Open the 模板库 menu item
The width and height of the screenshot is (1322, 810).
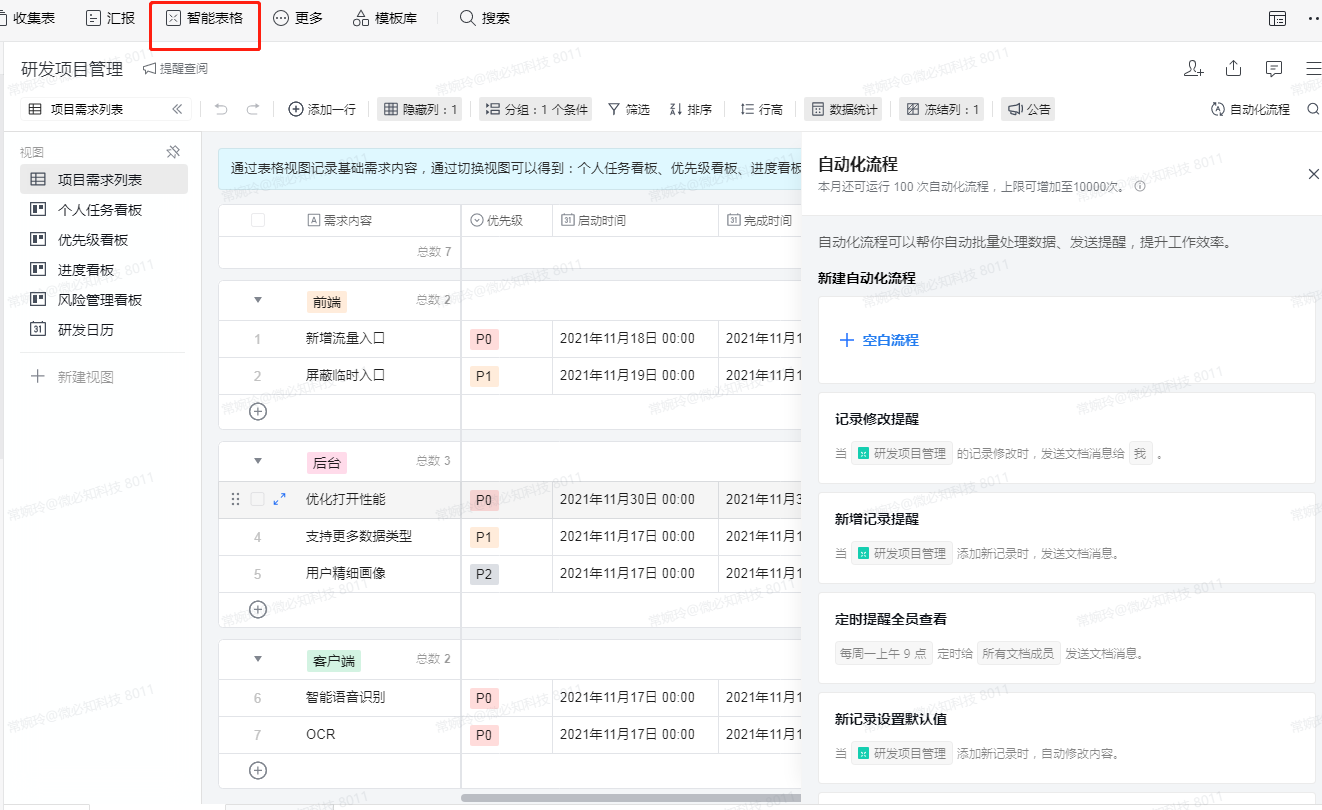coord(385,17)
